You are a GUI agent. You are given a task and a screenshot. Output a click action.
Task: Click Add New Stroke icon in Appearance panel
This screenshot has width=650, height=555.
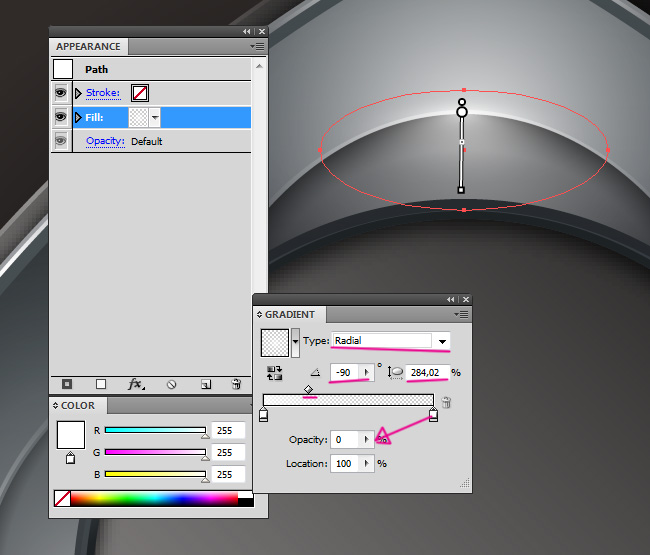point(67,384)
